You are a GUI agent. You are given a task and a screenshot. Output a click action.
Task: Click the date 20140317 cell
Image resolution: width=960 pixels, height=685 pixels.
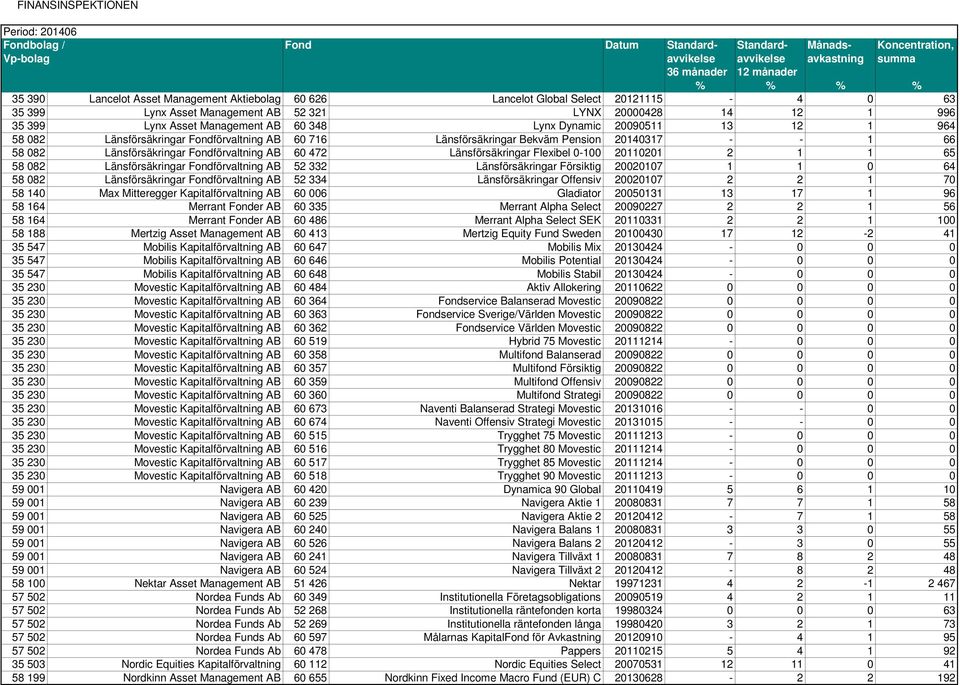[x=634, y=140]
